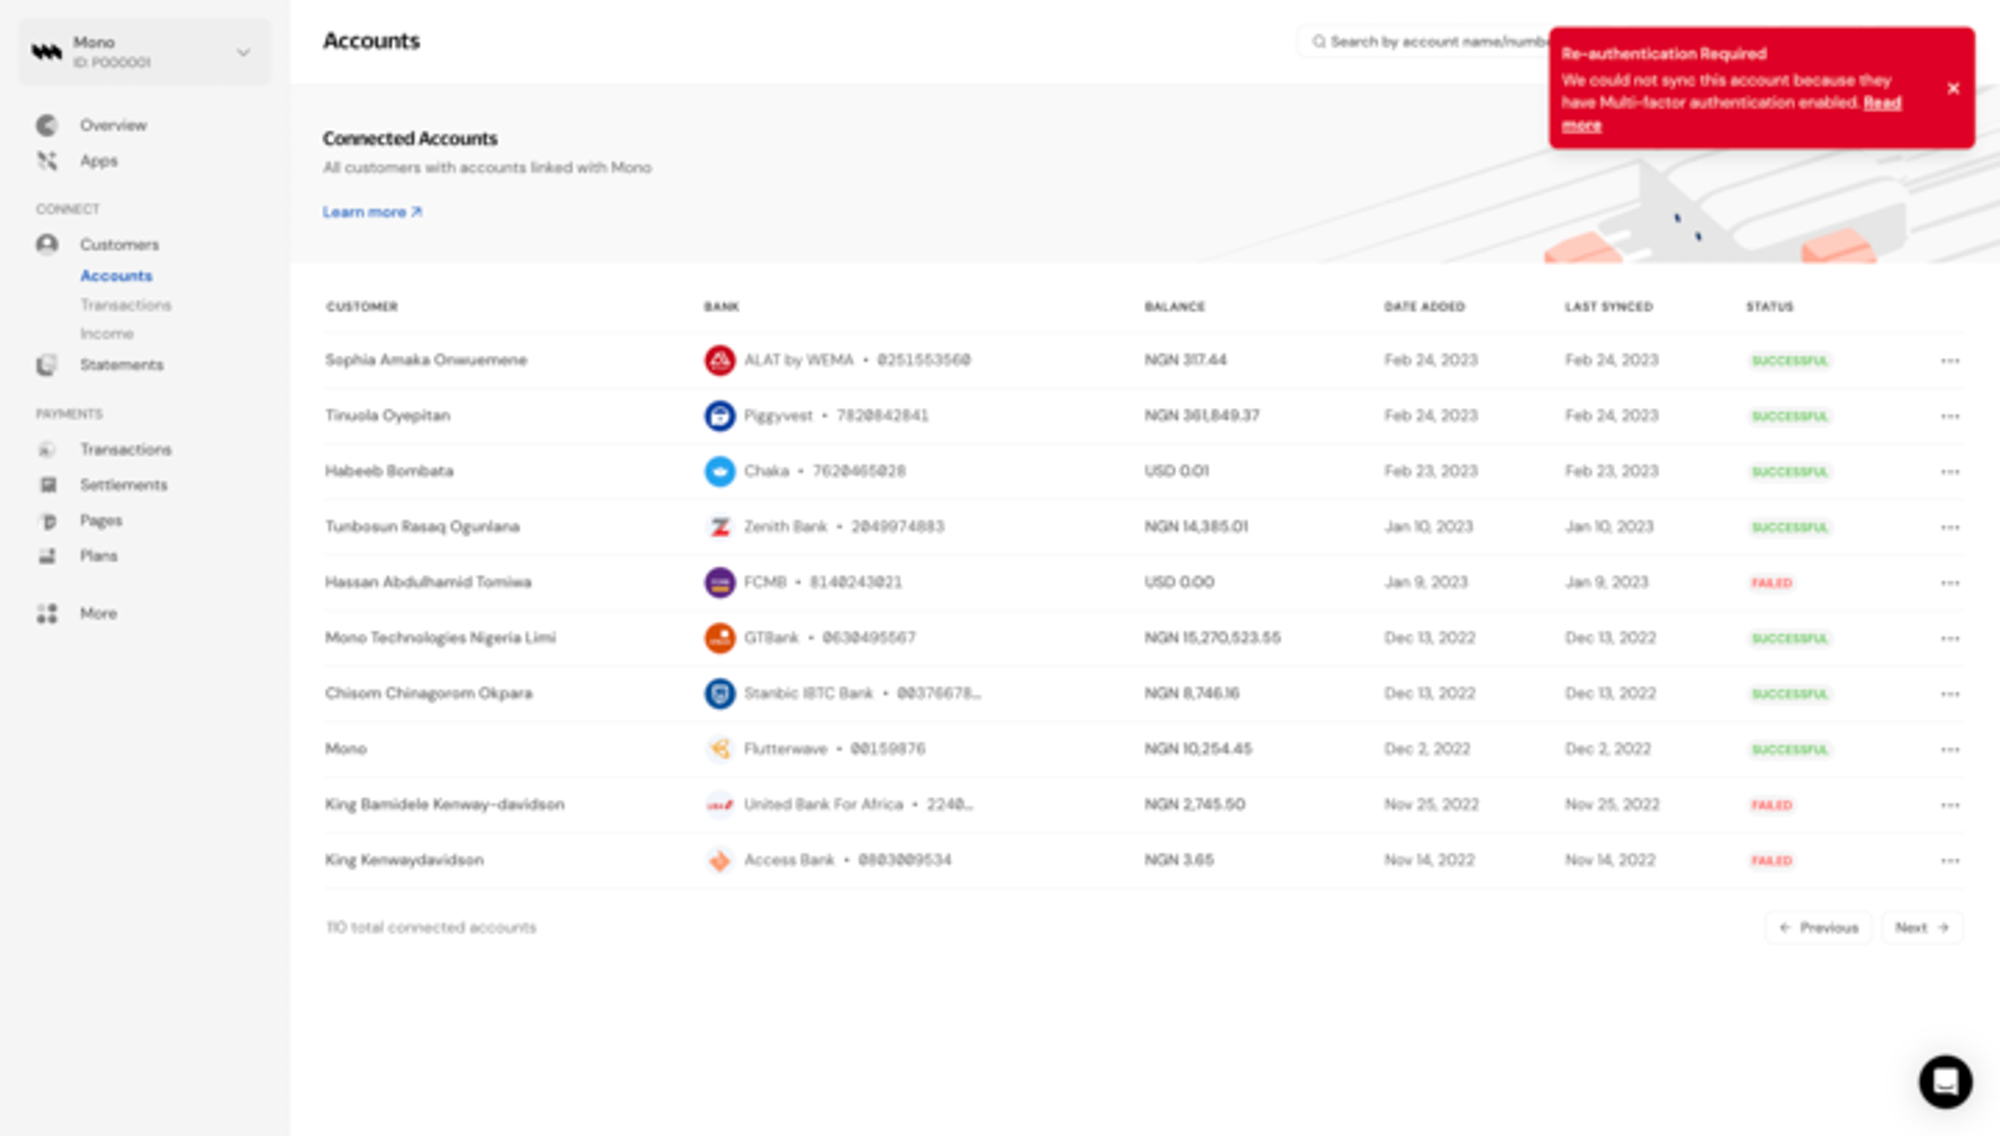Go to Previous page of accounts
This screenshot has height=1136, width=2000.
[1818, 928]
